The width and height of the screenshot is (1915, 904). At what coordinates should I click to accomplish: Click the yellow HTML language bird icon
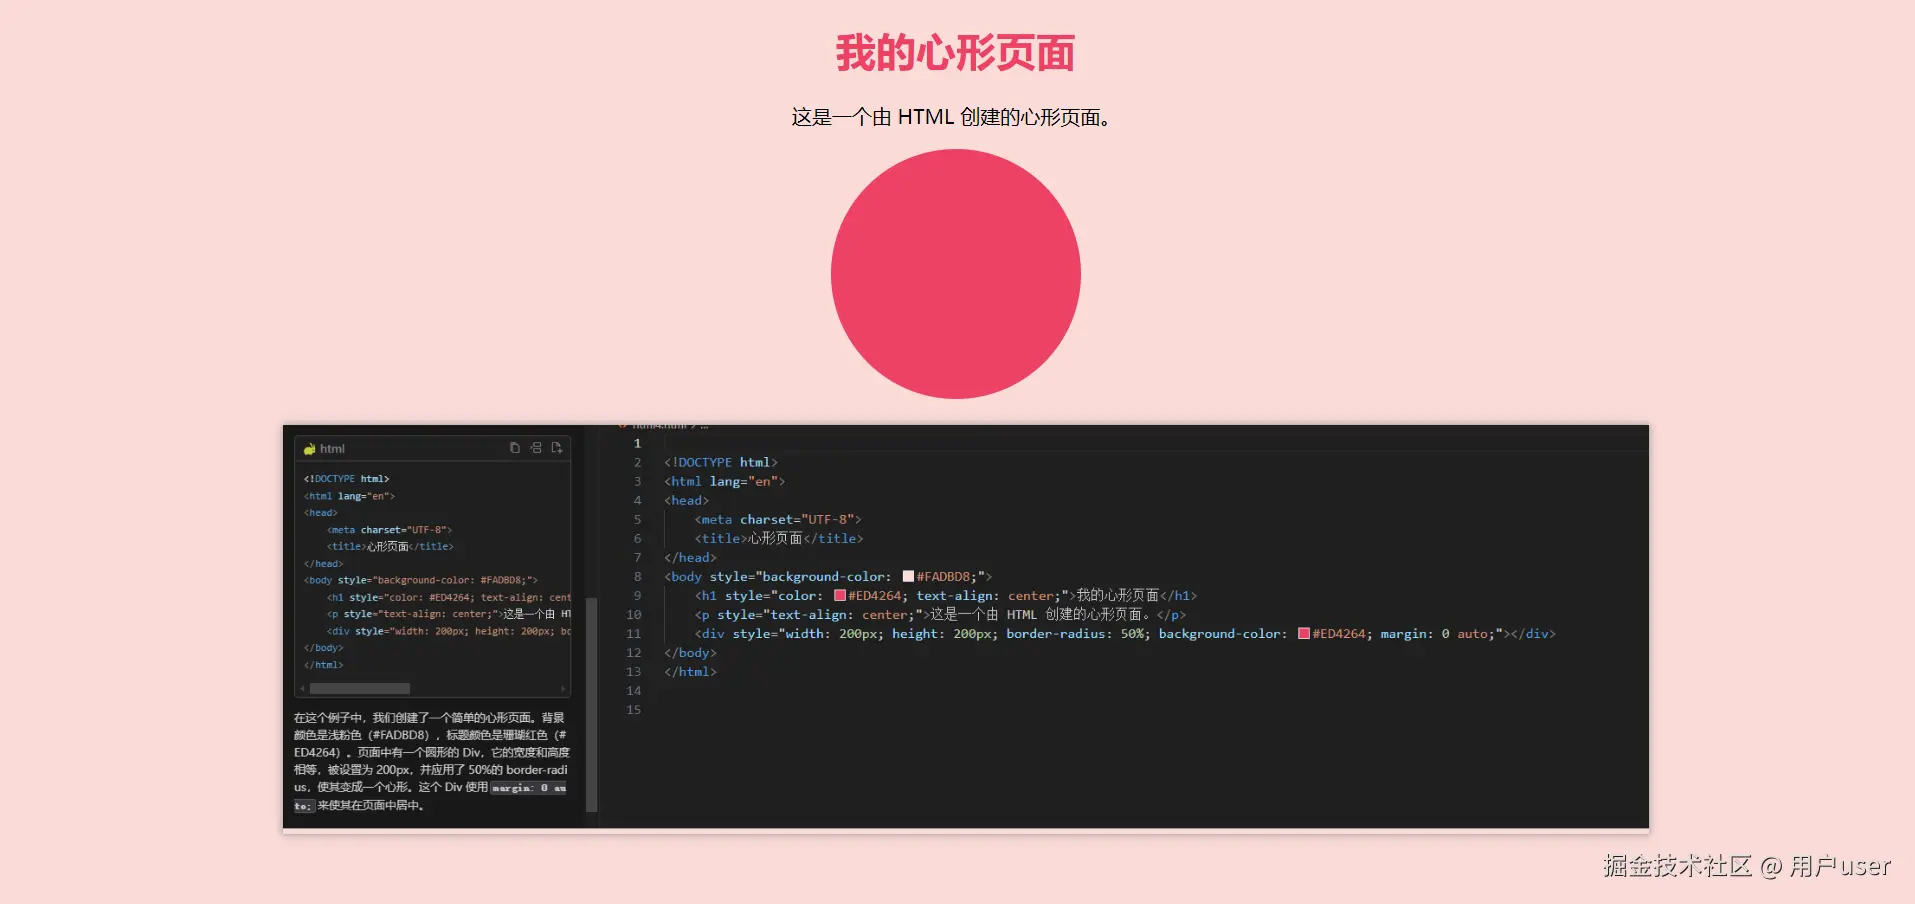point(309,448)
